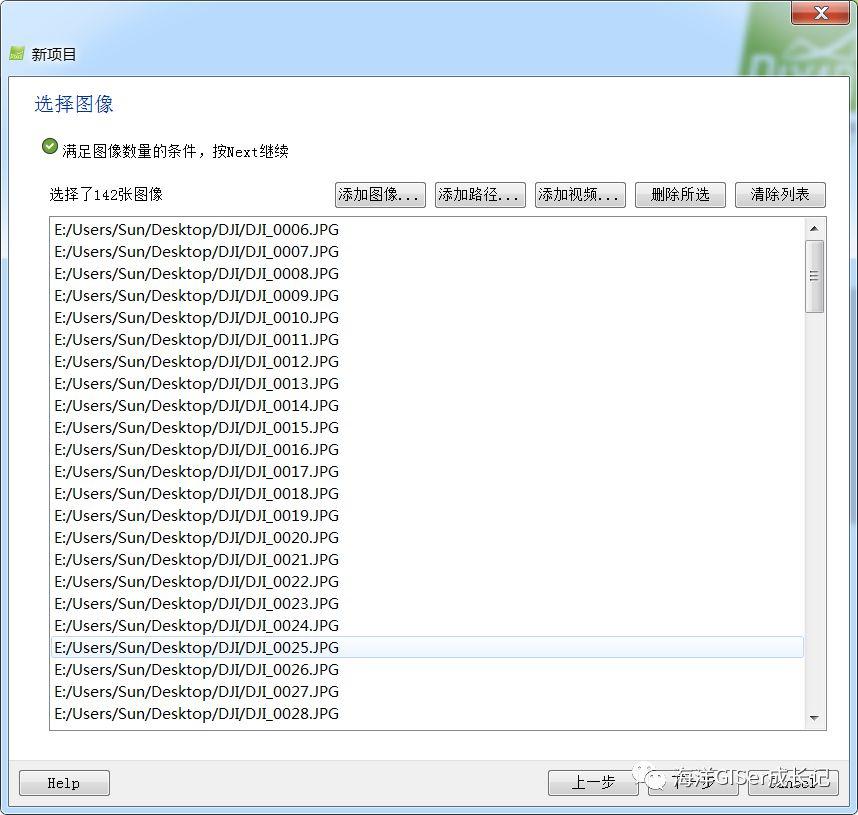Open Help for this dialog

coord(64,783)
